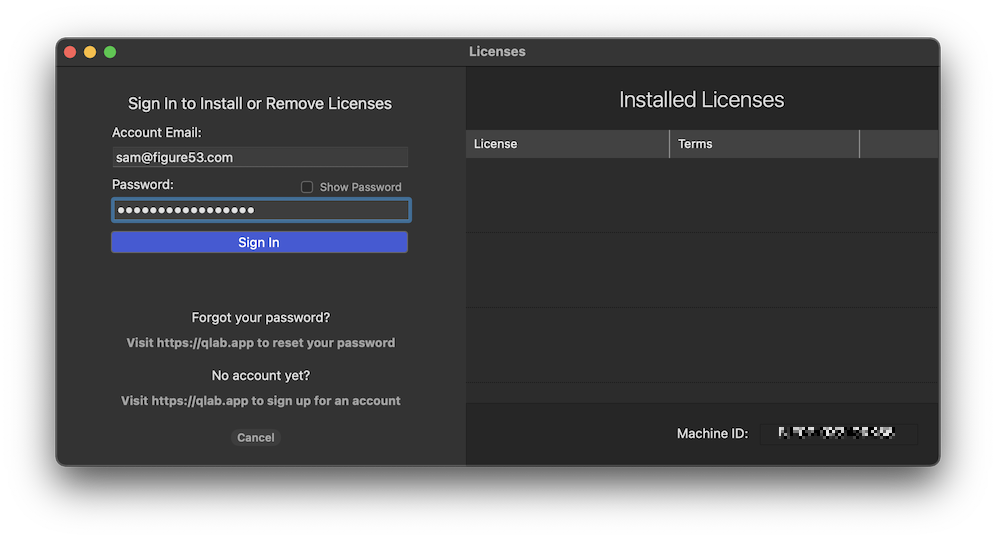The height and width of the screenshot is (540, 996).
Task: Select the first empty row in licenses table
Action: point(701,195)
